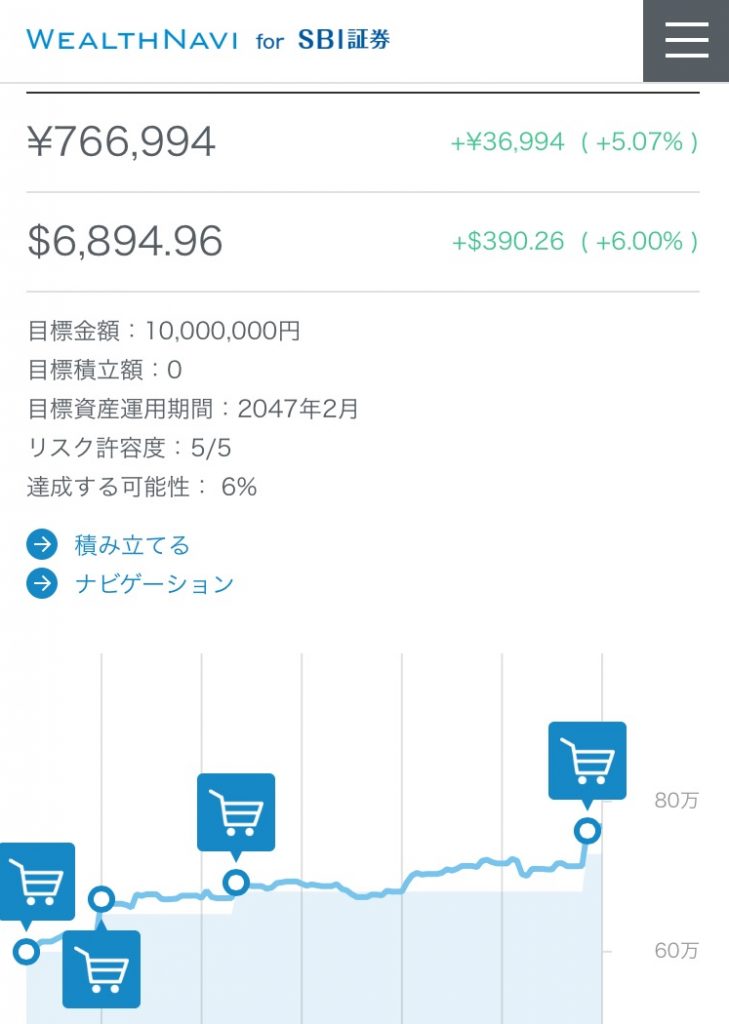Click the arrow icon beside 積み立てる
729x1024 pixels.
[x=40, y=544]
